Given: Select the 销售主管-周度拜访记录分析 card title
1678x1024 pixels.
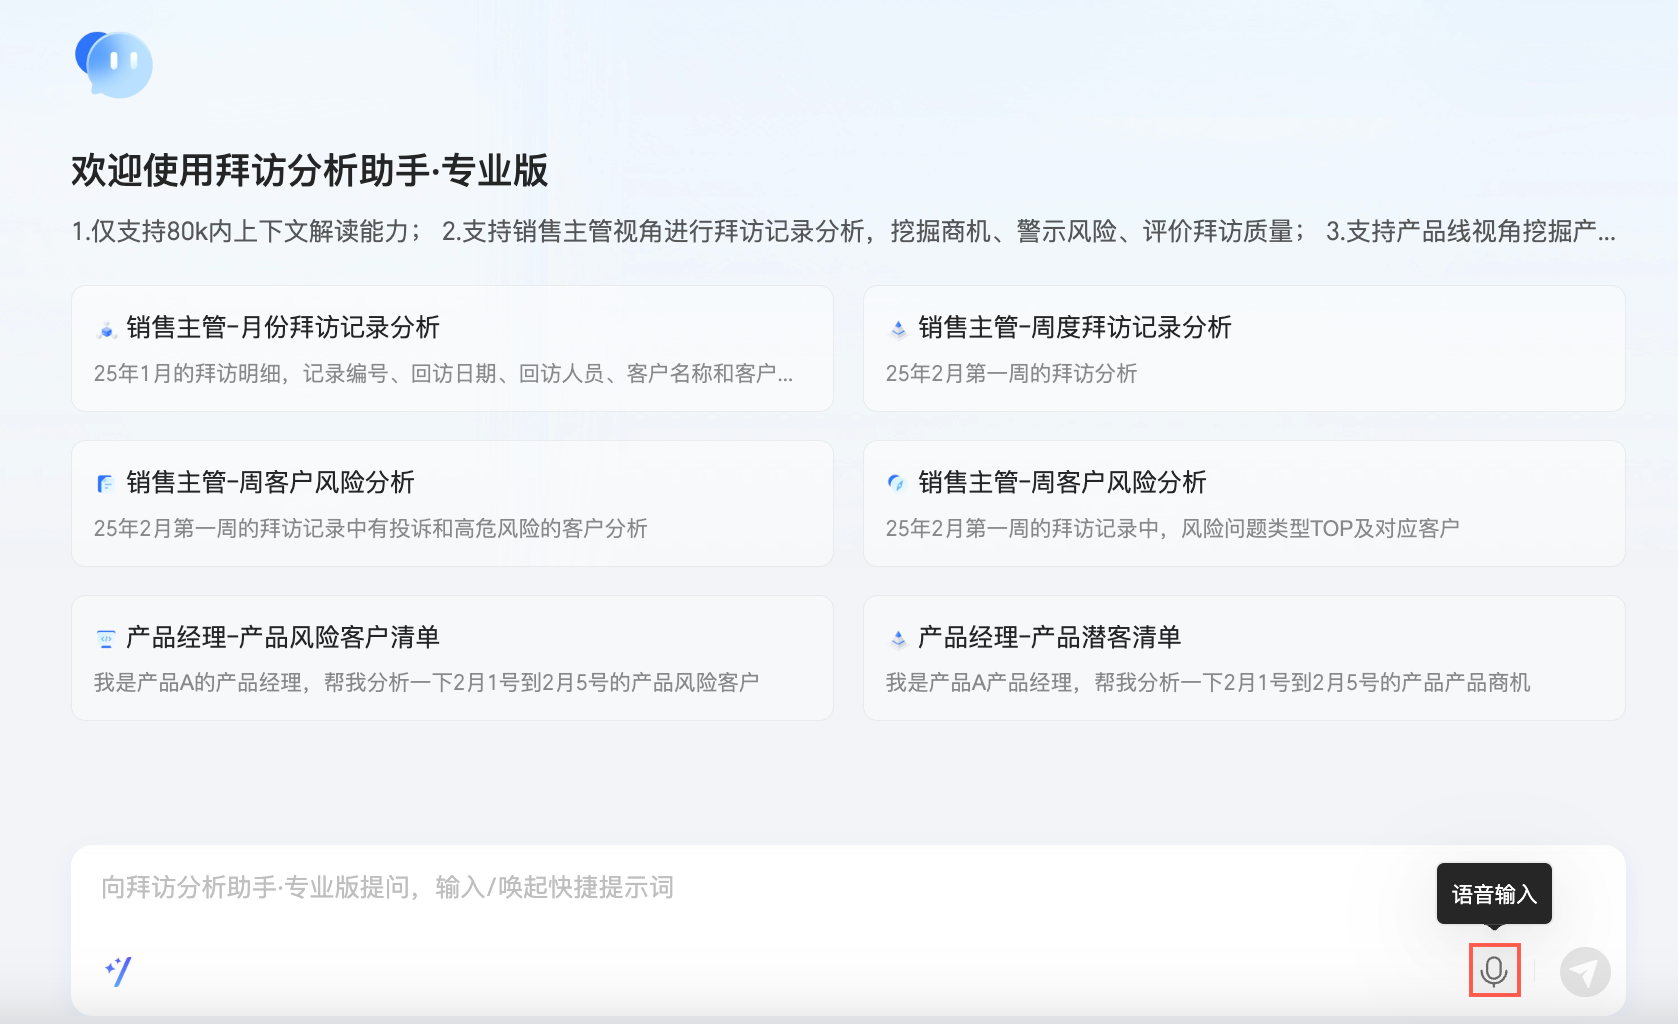Looking at the screenshot, I should point(1075,328).
